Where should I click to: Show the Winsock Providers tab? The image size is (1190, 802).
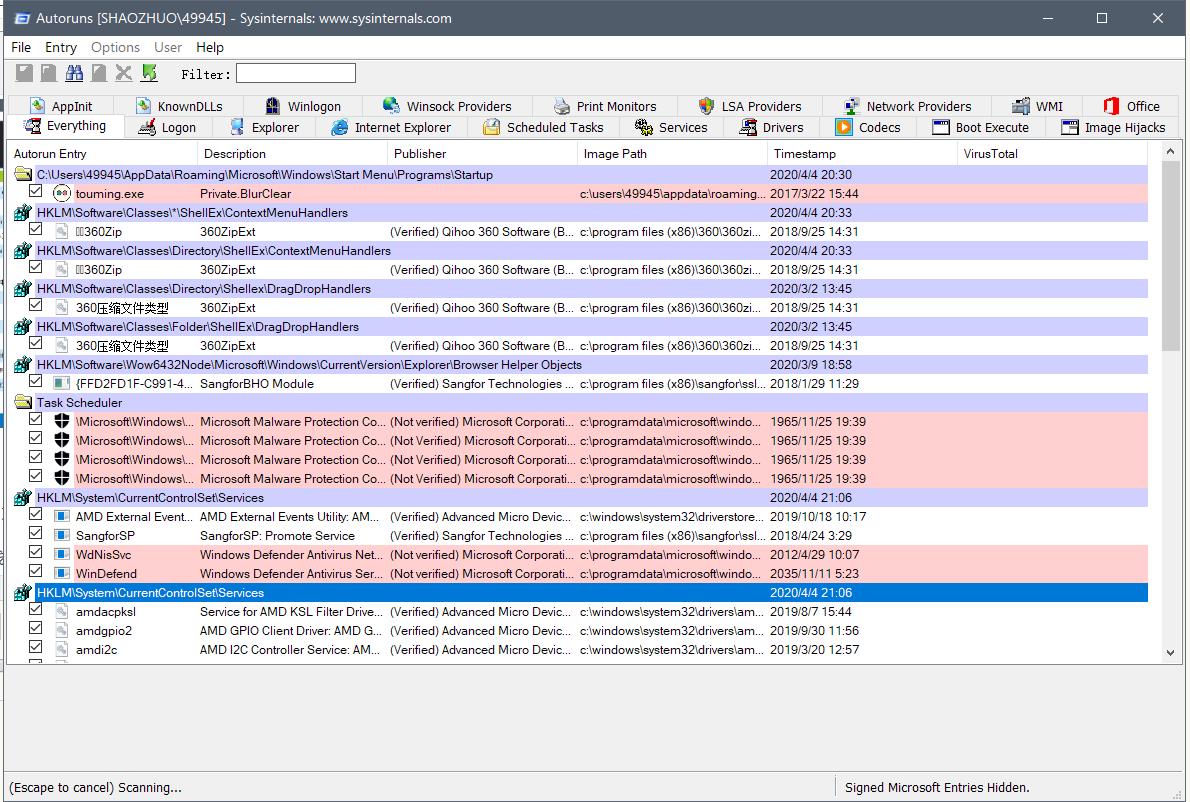point(448,106)
